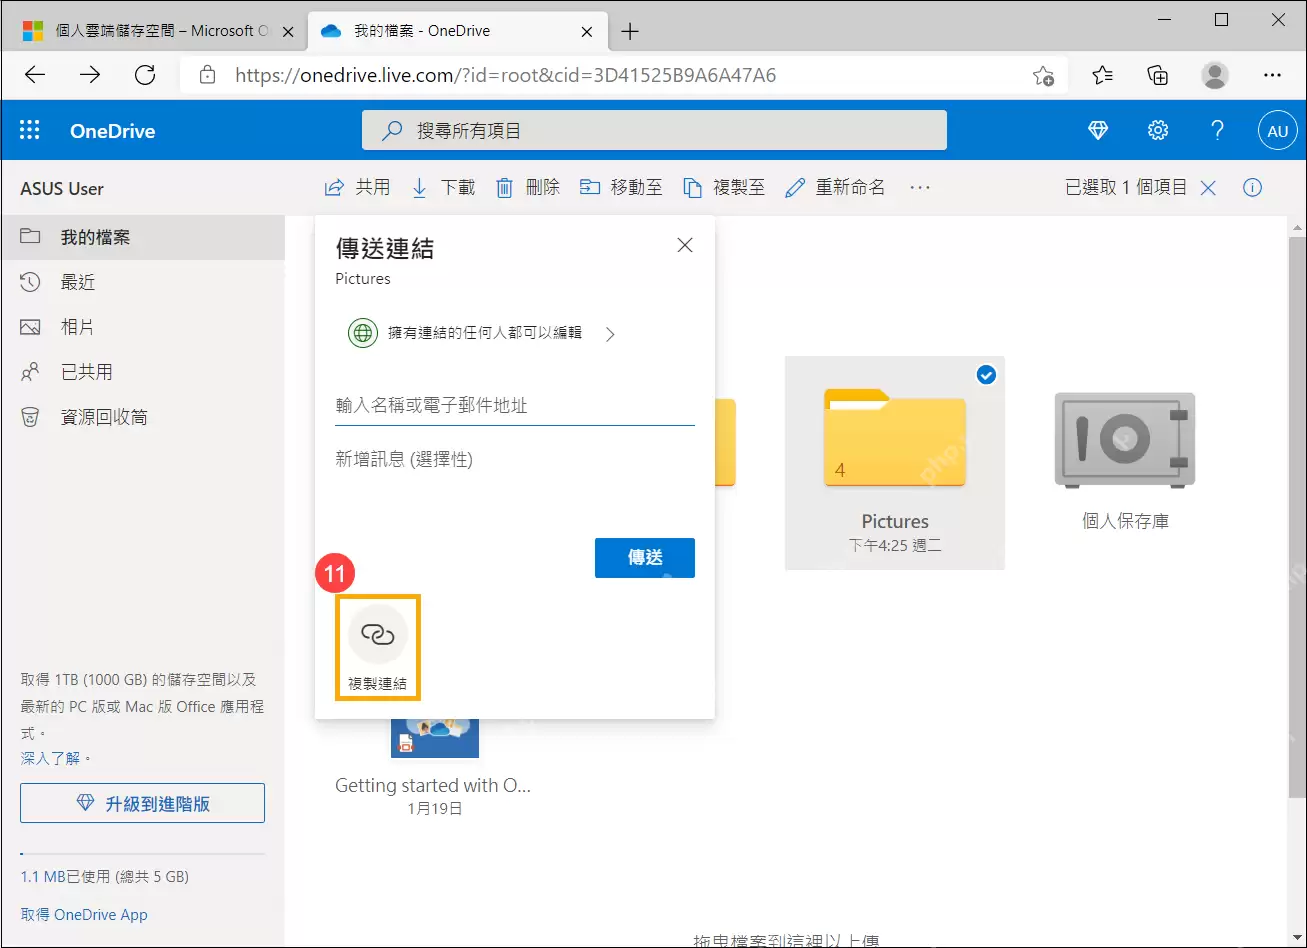Select 最近 in the sidebar
The height and width of the screenshot is (948, 1307).
142,282
